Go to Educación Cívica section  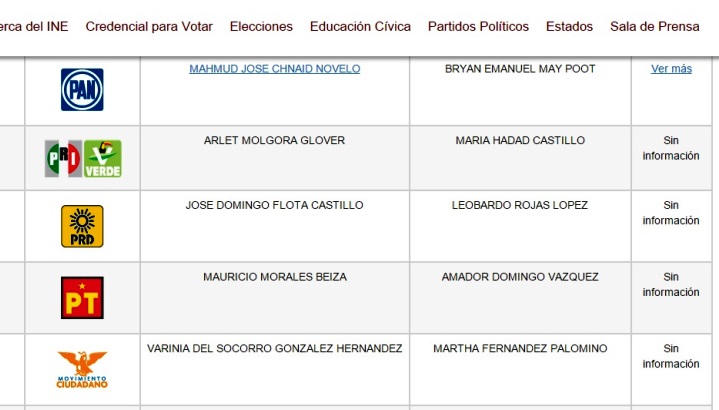(x=360, y=27)
